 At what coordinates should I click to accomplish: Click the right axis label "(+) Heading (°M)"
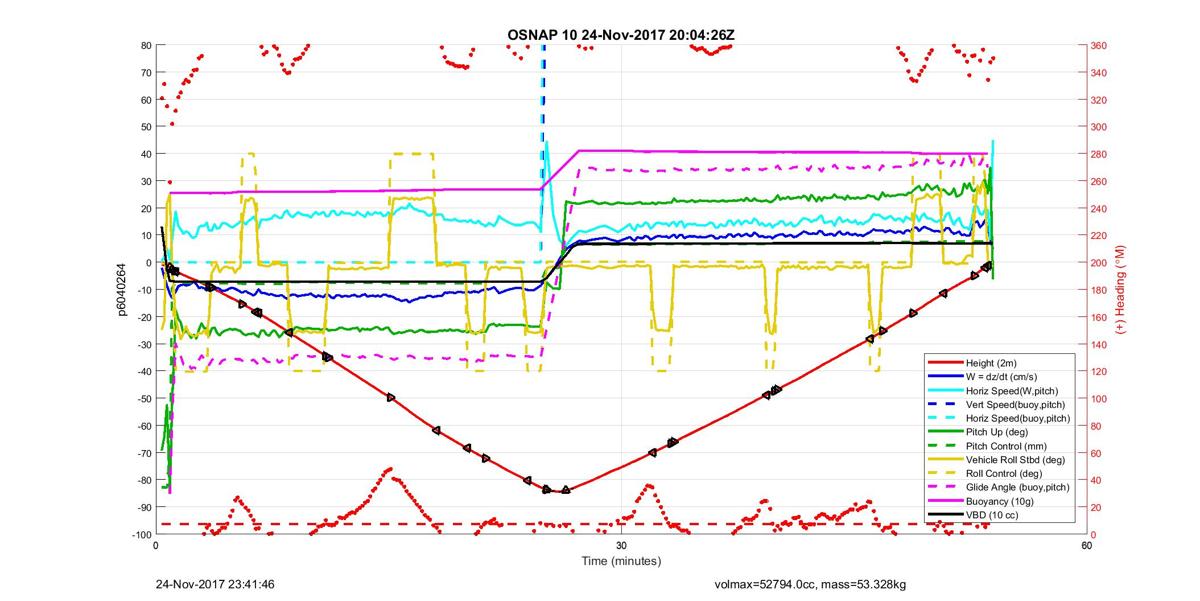[1121, 290]
